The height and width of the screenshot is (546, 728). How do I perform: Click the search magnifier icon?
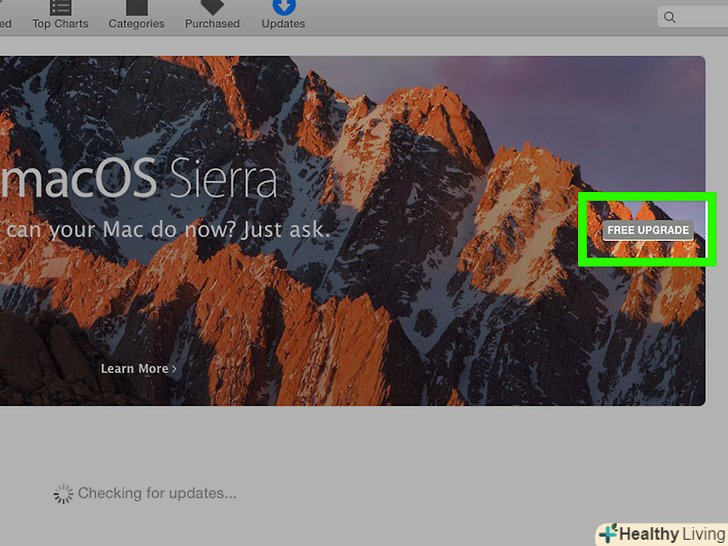click(670, 18)
